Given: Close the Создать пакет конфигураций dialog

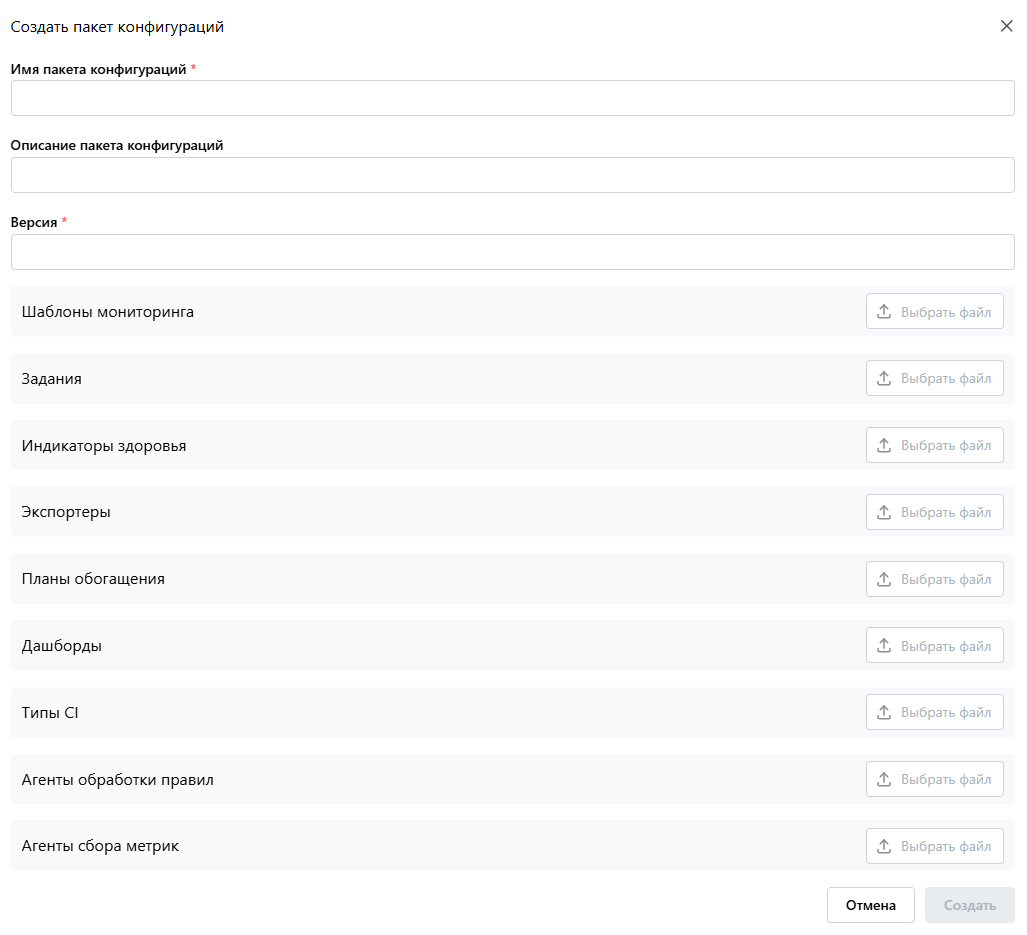Looking at the screenshot, I should pos(1007,26).
